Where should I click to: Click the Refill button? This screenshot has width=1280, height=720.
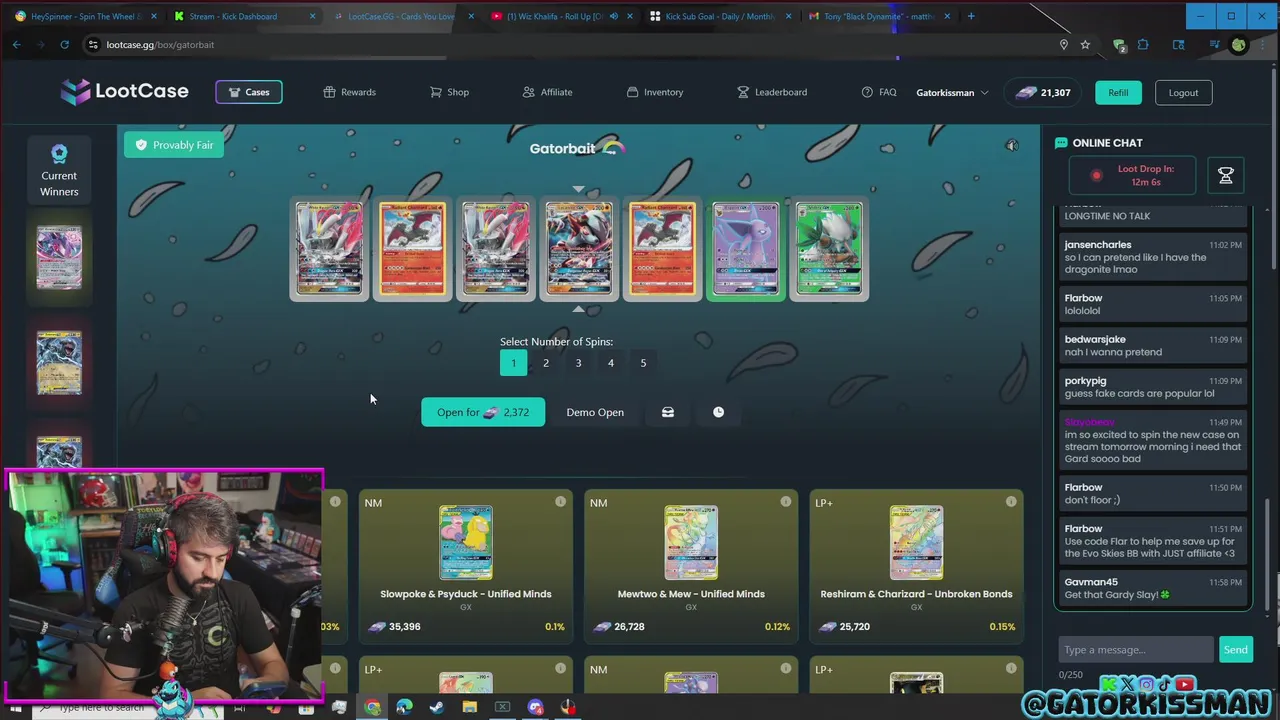coord(1118,93)
